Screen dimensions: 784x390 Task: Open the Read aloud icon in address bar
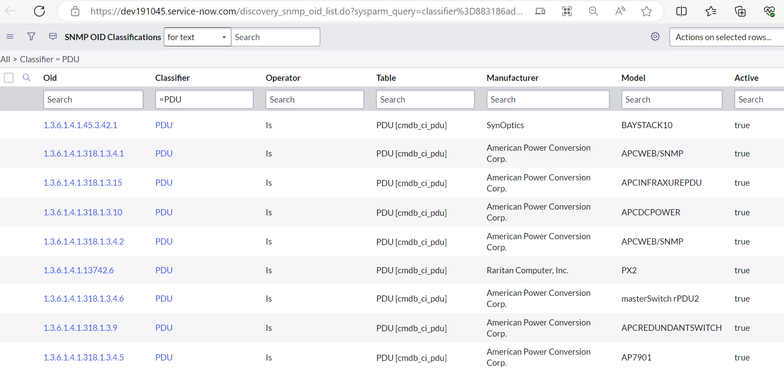pos(620,11)
